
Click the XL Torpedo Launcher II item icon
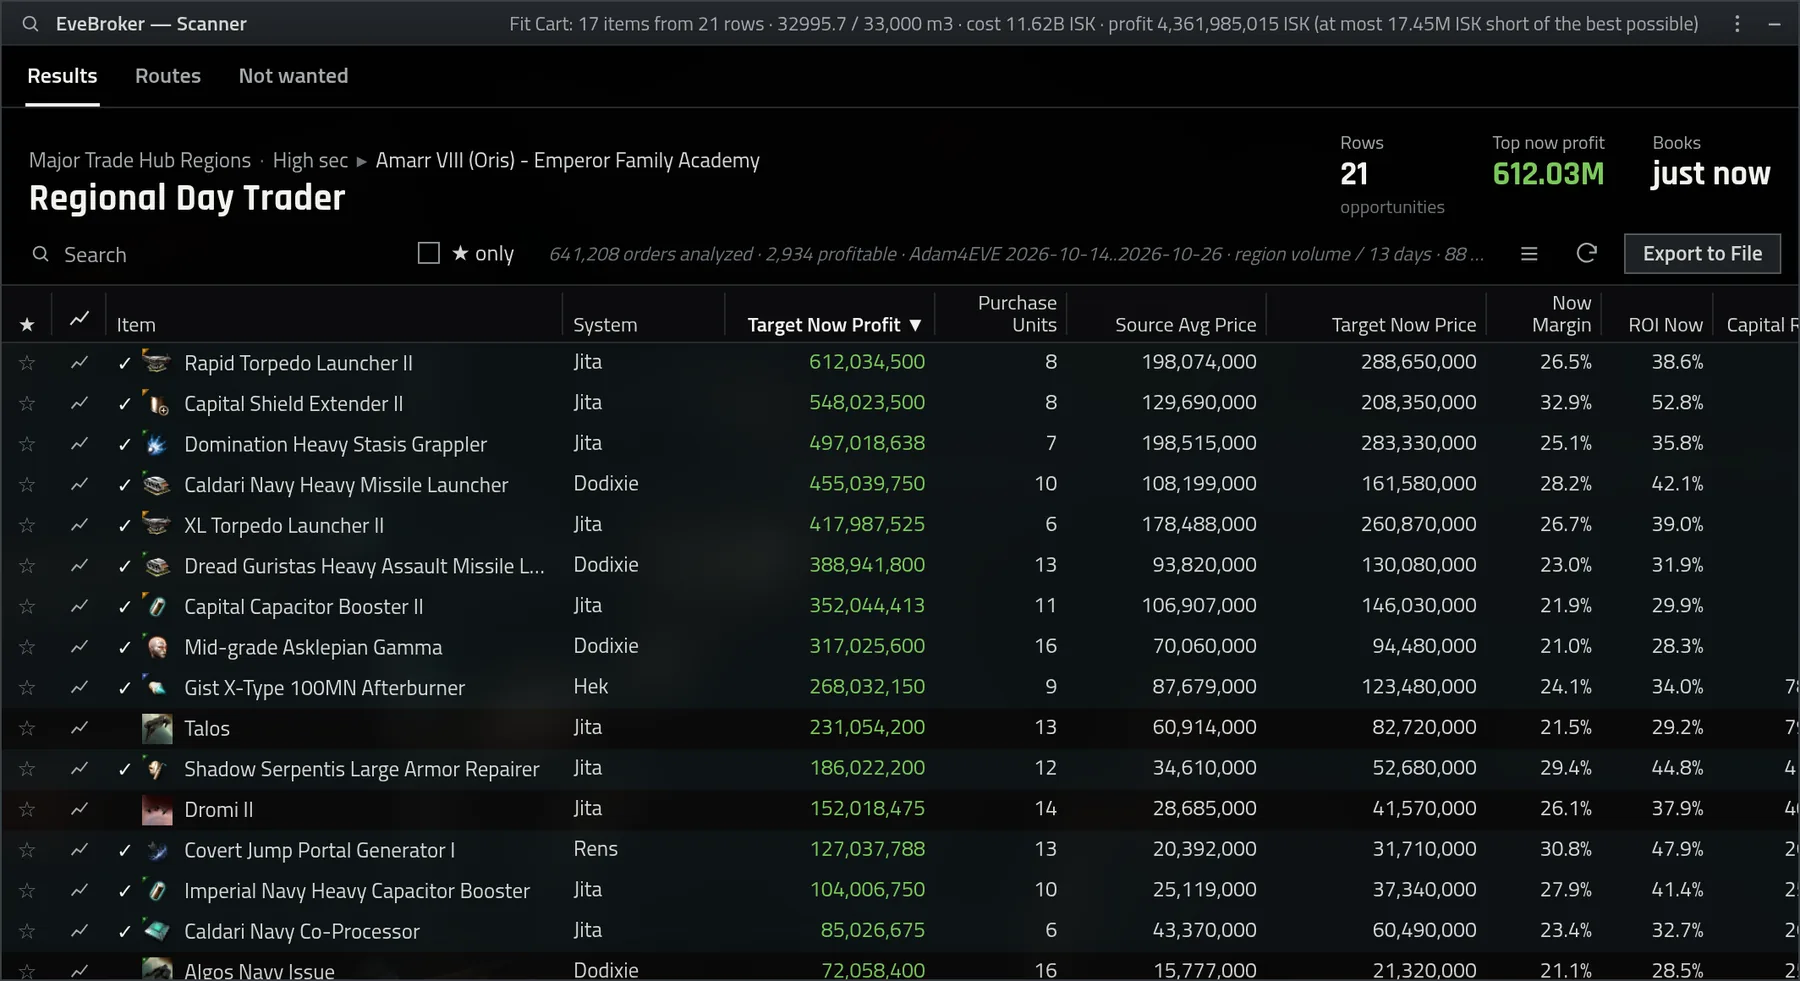pyautogui.click(x=157, y=525)
